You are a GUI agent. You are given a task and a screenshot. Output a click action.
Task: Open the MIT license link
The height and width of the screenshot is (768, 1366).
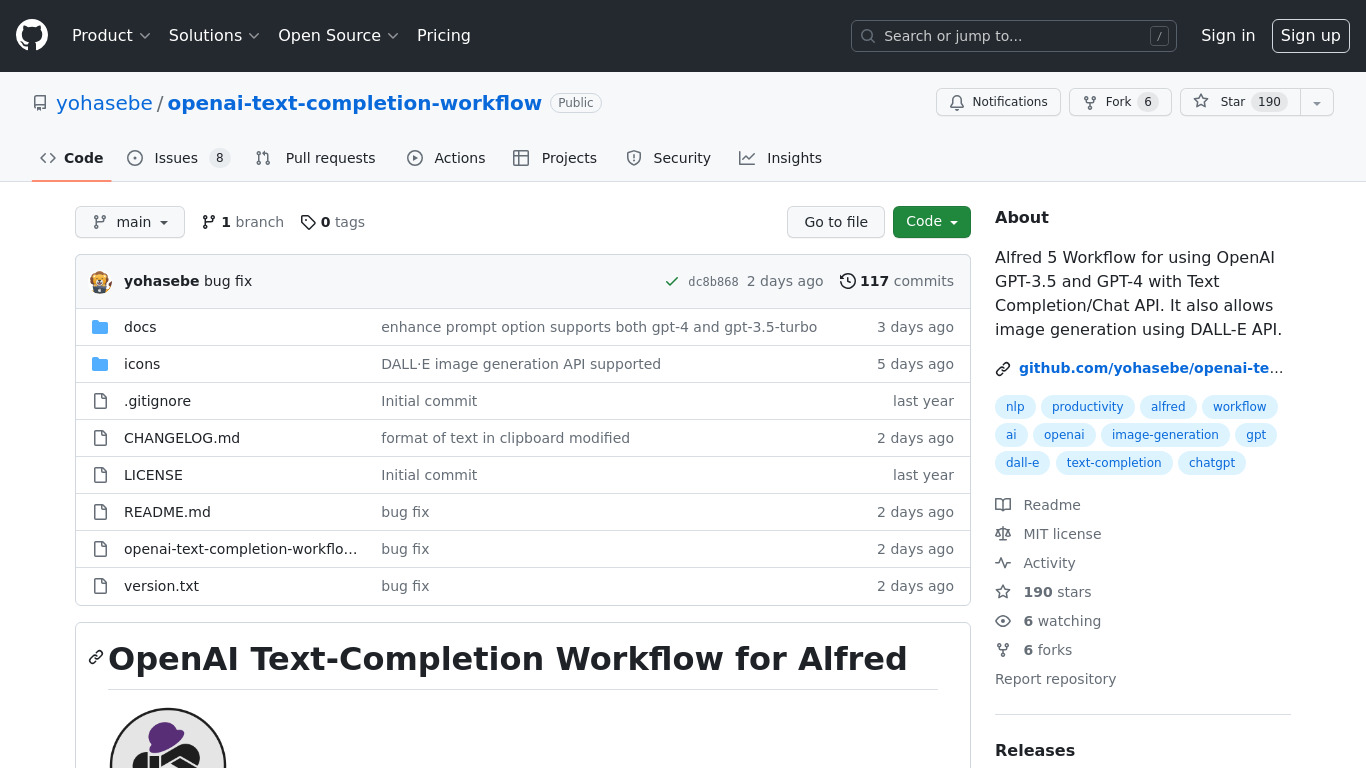tap(1048, 534)
